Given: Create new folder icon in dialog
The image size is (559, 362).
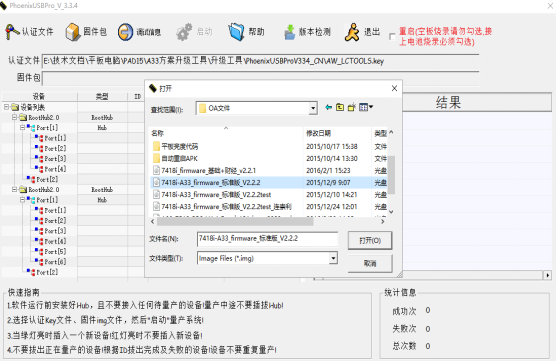Looking at the screenshot, I should click(x=352, y=107).
